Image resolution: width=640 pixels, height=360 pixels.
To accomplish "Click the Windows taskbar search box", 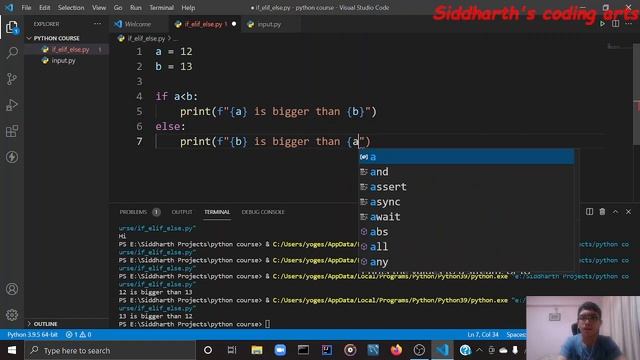I will click(x=110, y=350).
